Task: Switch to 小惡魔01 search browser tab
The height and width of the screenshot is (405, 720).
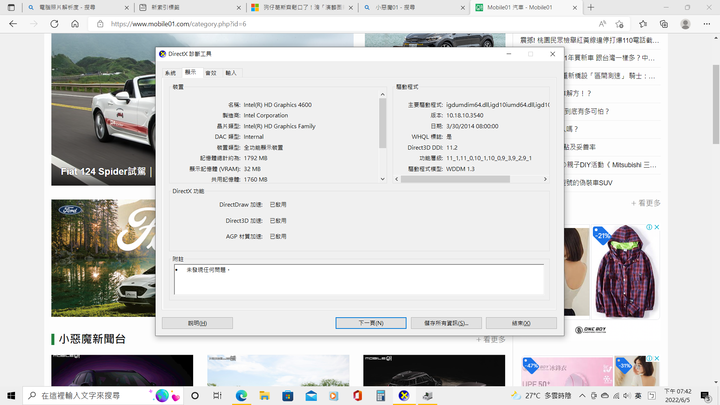Action: coord(413,7)
